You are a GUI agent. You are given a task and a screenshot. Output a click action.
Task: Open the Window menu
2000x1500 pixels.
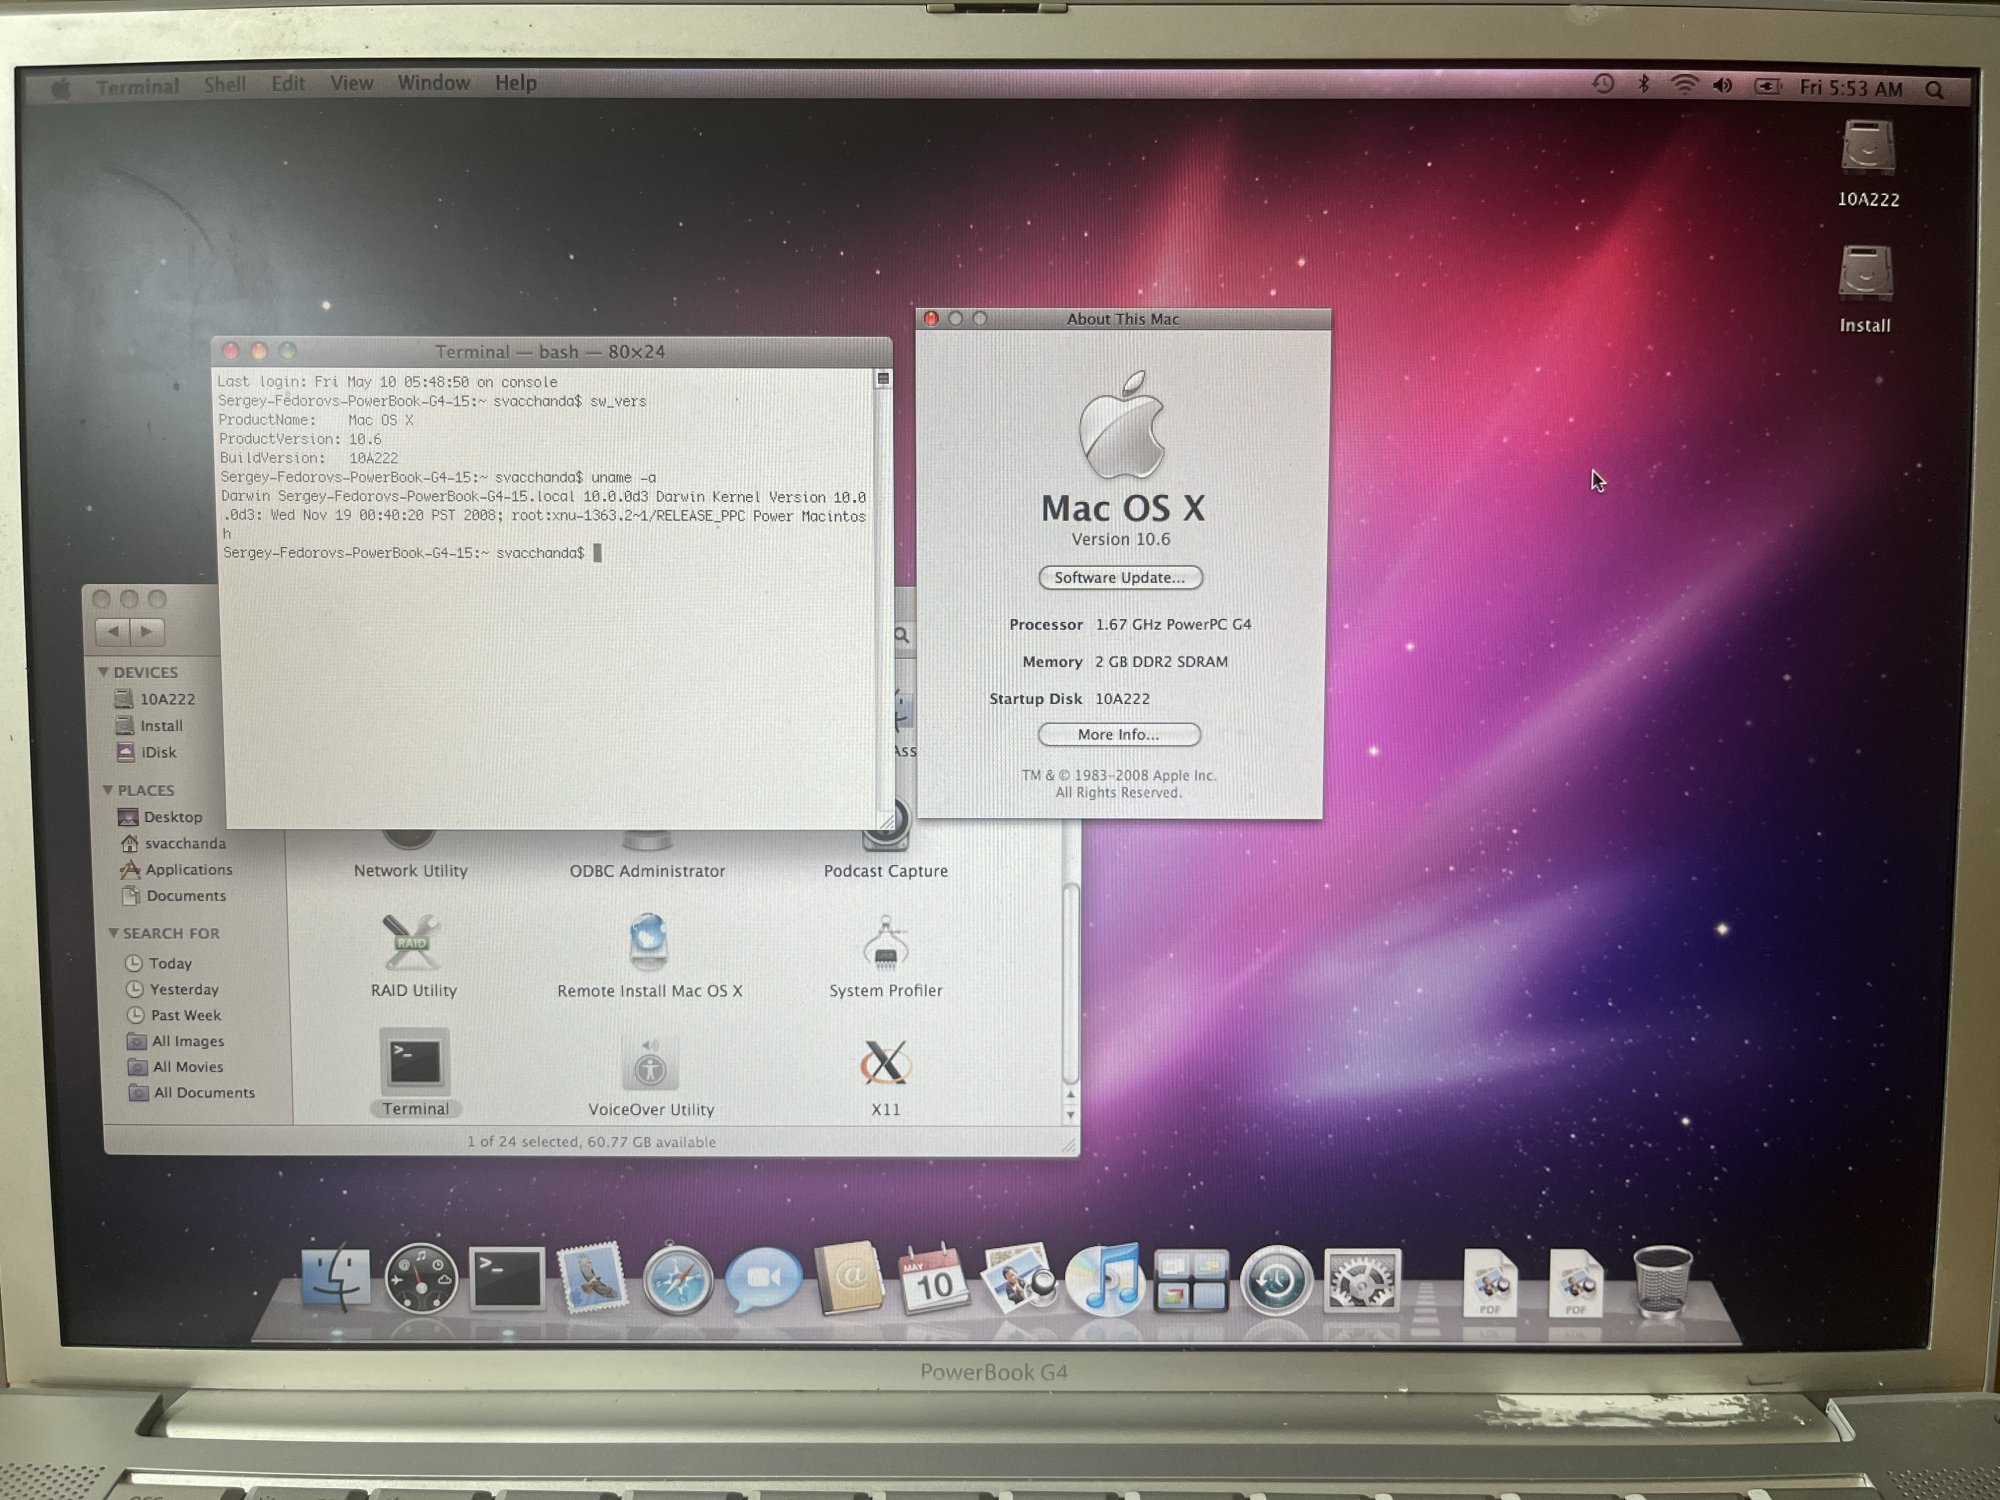click(x=433, y=83)
